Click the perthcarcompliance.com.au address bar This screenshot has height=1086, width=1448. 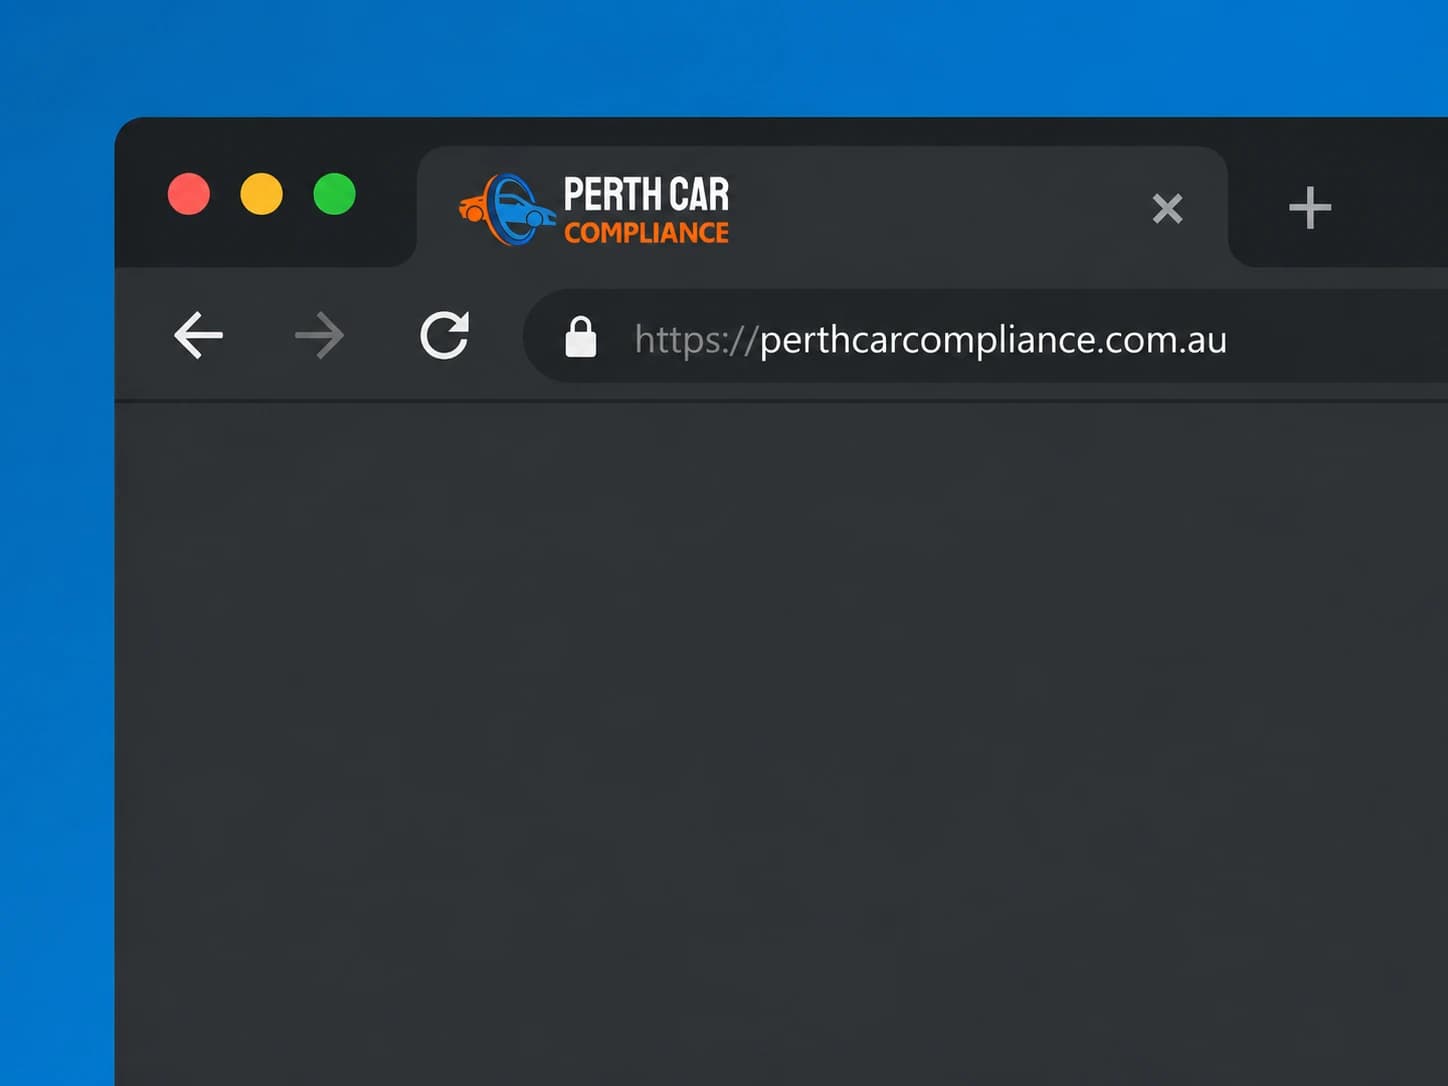coord(985,336)
